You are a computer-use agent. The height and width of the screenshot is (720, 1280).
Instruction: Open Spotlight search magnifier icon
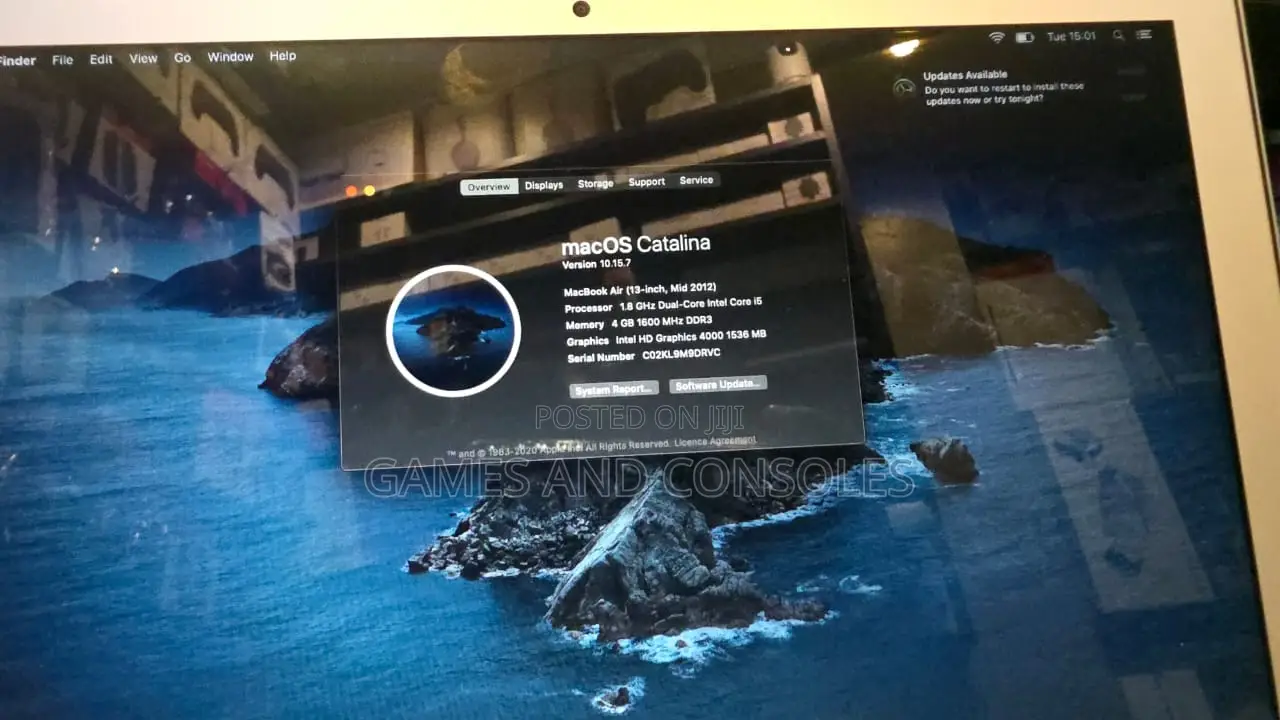click(1118, 36)
